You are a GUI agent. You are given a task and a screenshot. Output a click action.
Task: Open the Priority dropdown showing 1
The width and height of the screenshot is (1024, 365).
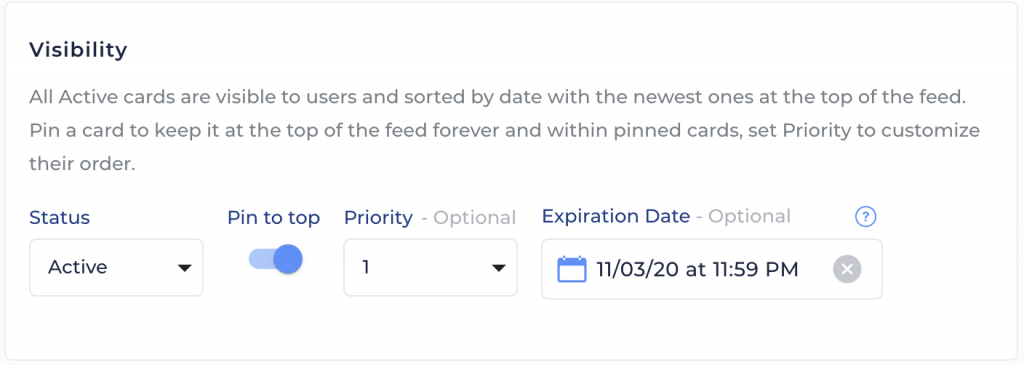(430, 268)
